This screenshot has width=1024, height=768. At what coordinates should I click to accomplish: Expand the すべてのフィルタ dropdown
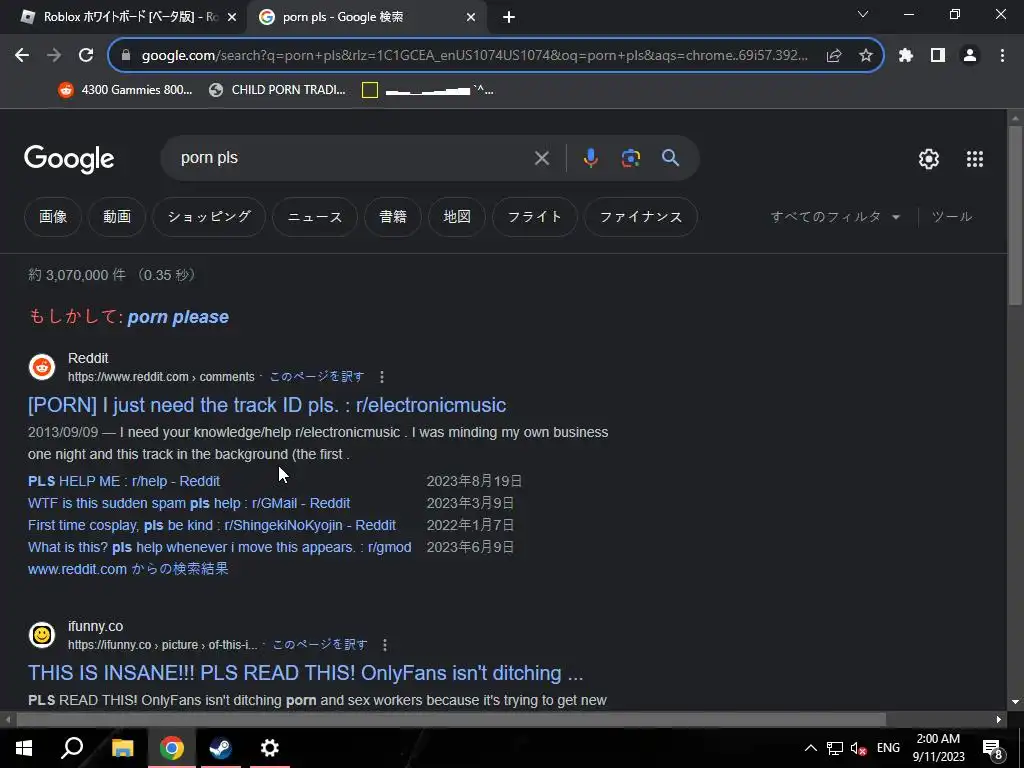(835, 217)
